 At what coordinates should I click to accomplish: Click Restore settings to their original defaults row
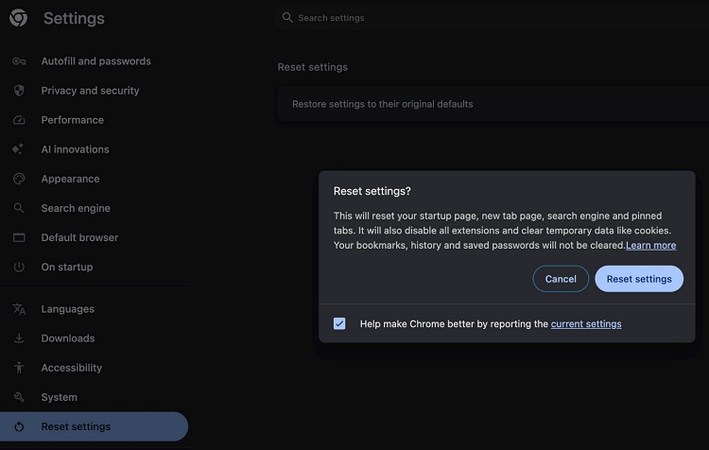[493, 104]
